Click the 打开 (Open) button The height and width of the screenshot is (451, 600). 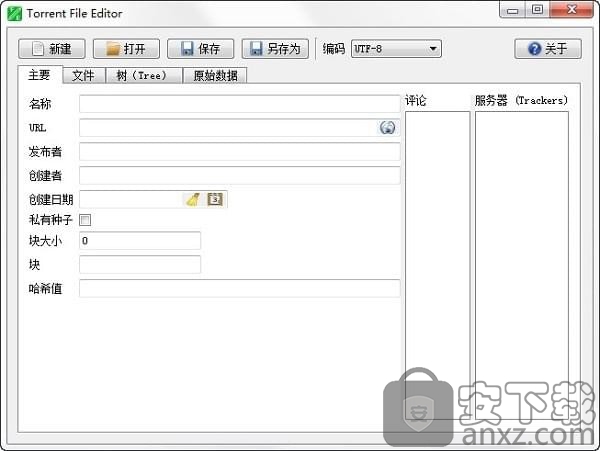pos(126,49)
